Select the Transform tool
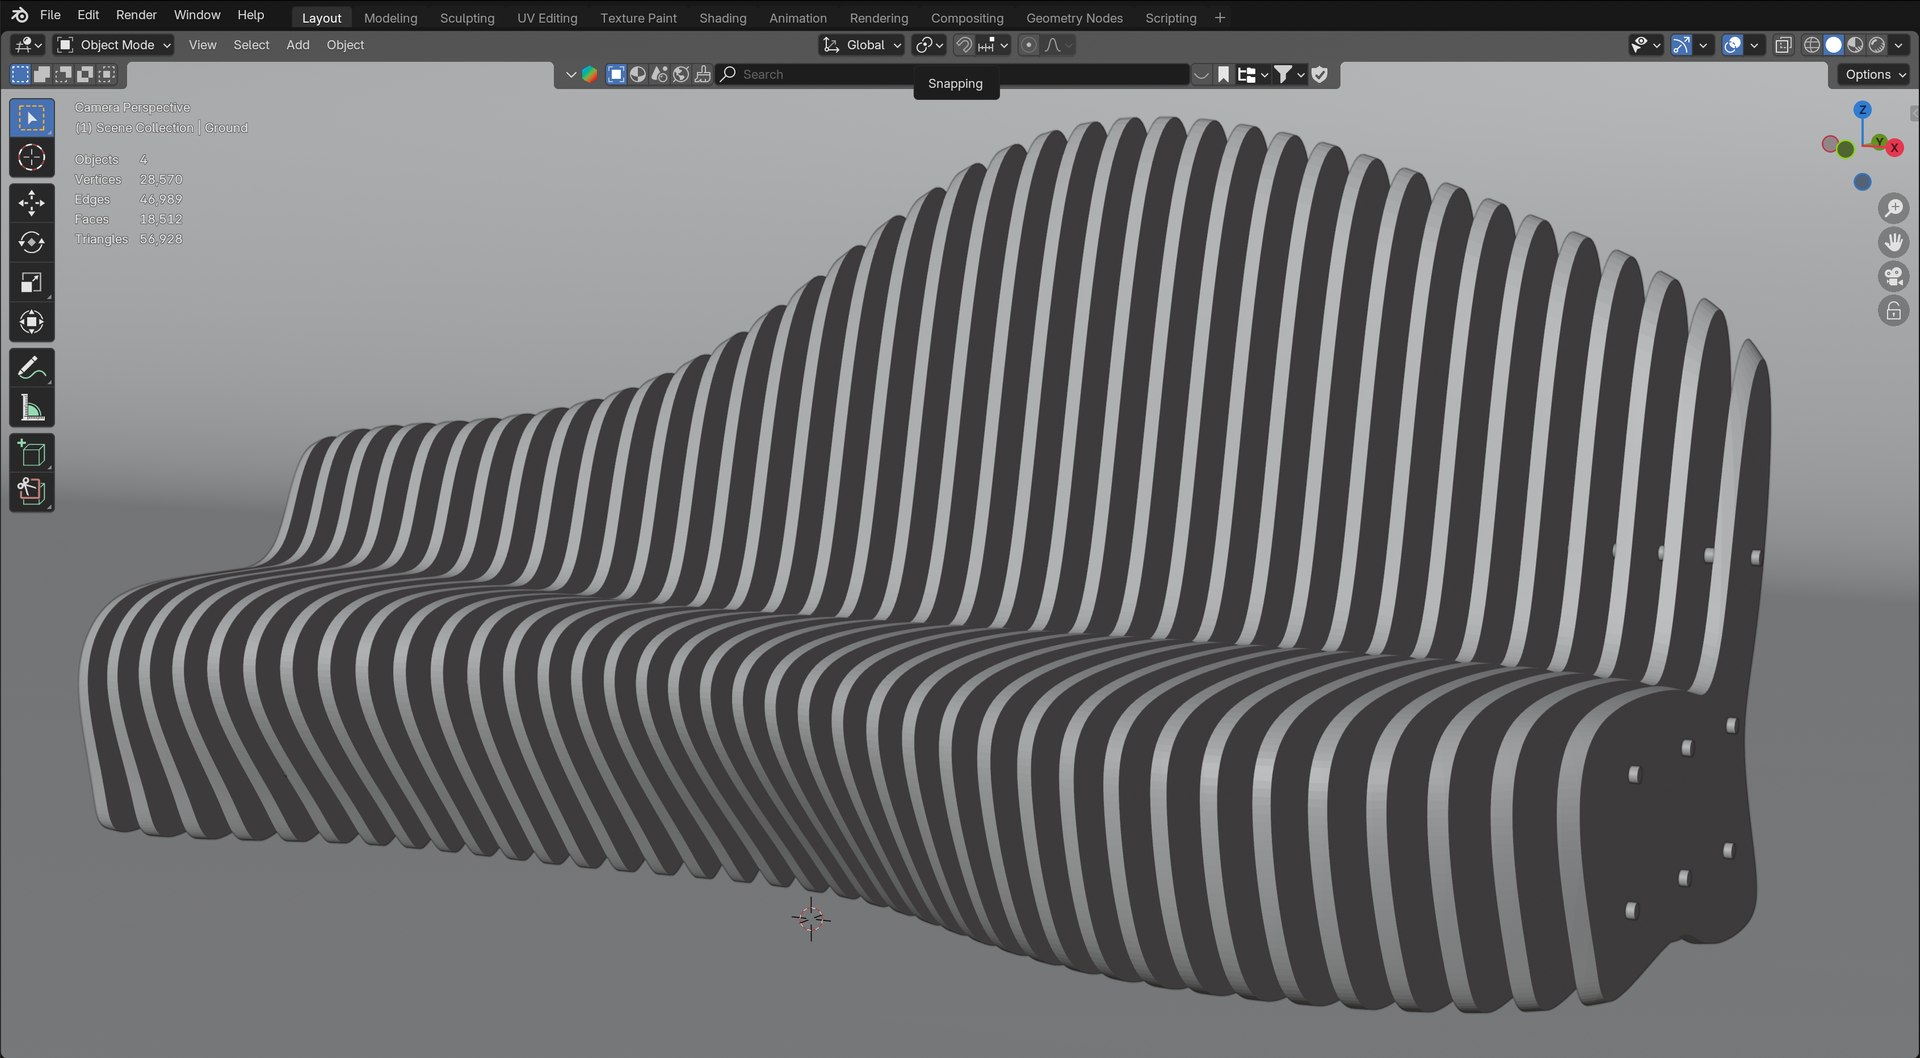This screenshot has width=1920, height=1058. click(x=31, y=322)
